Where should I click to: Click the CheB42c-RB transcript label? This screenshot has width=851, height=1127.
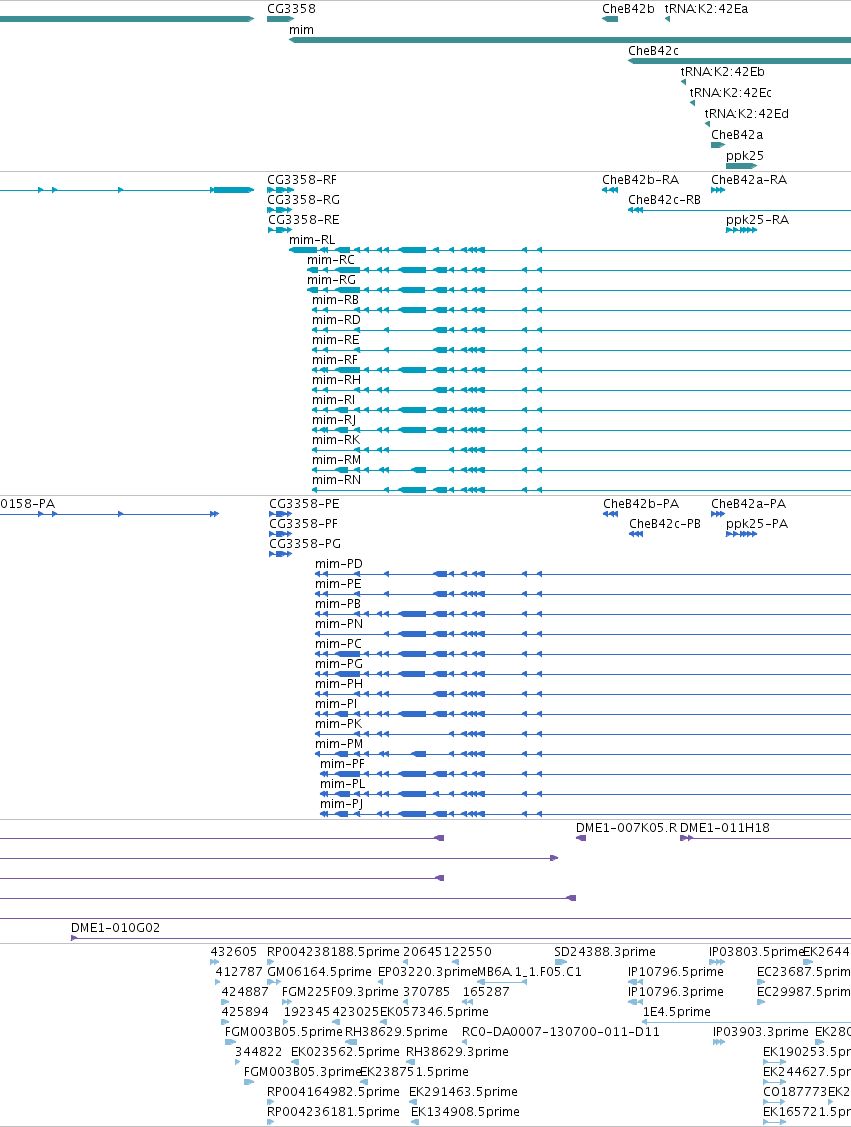[x=664, y=200]
